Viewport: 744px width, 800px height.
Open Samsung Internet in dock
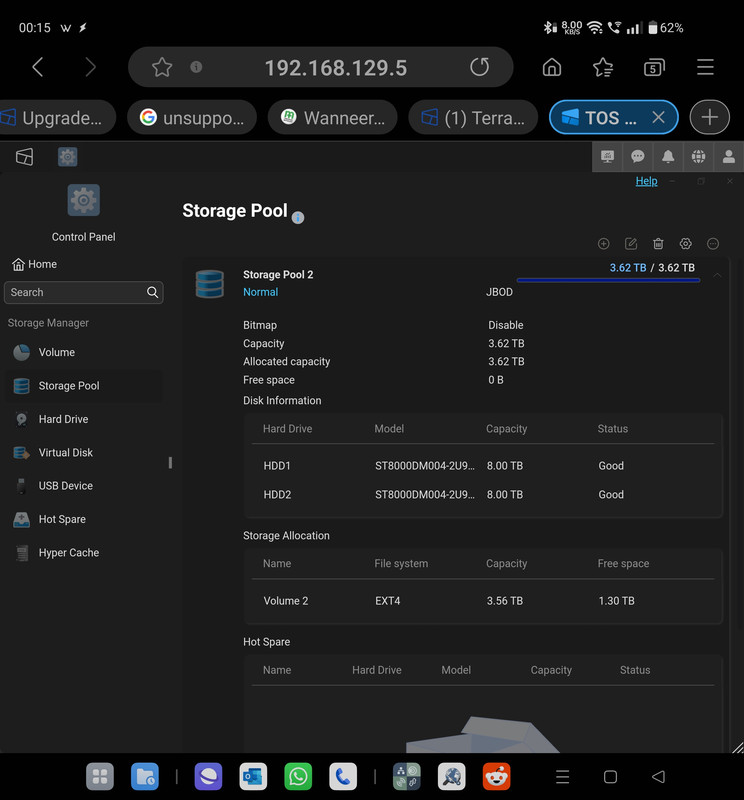[208, 777]
